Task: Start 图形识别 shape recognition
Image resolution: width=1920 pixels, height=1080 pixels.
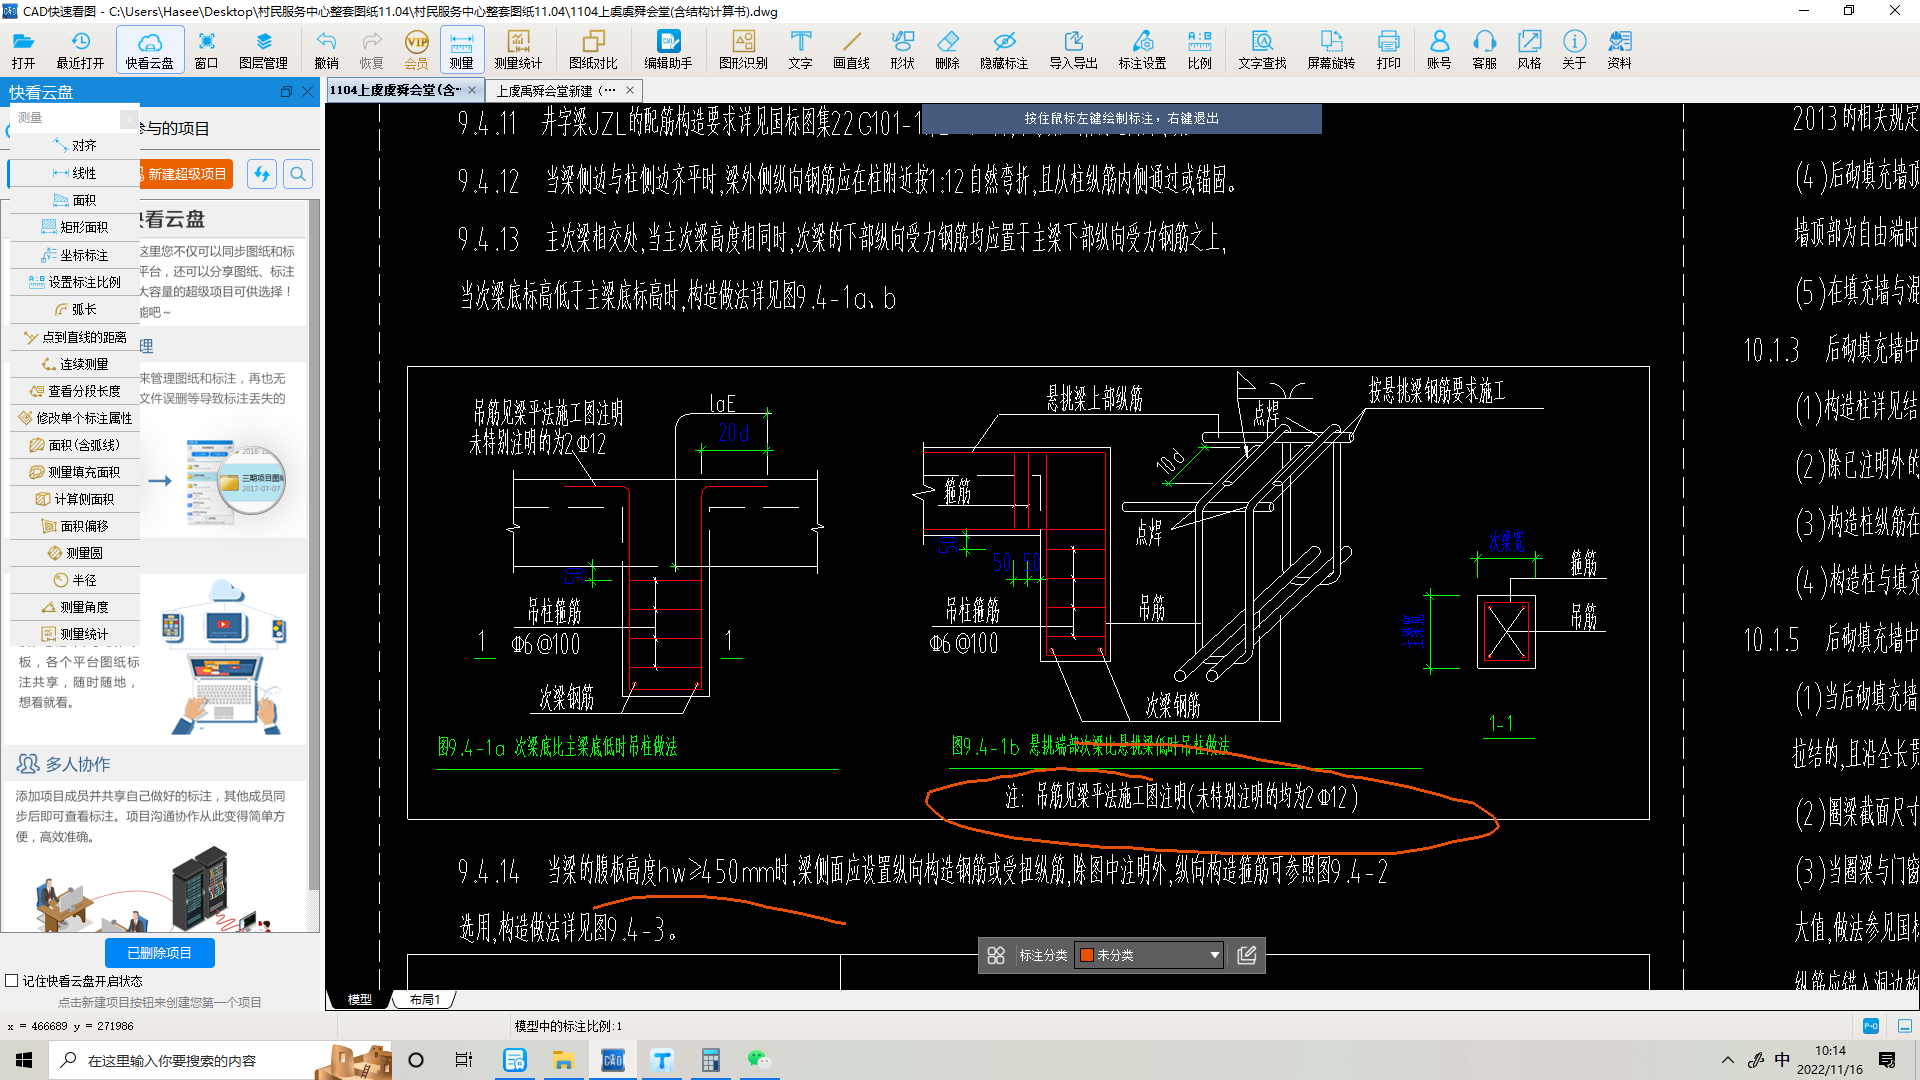Action: pyautogui.click(x=743, y=49)
